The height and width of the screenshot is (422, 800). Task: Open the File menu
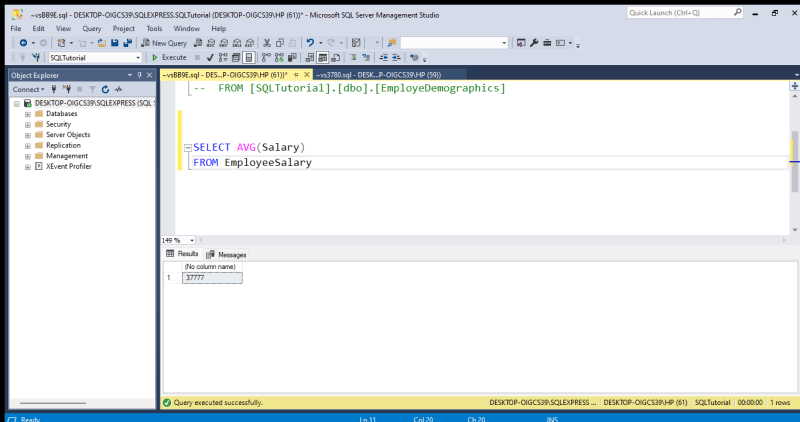click(16, 29)
